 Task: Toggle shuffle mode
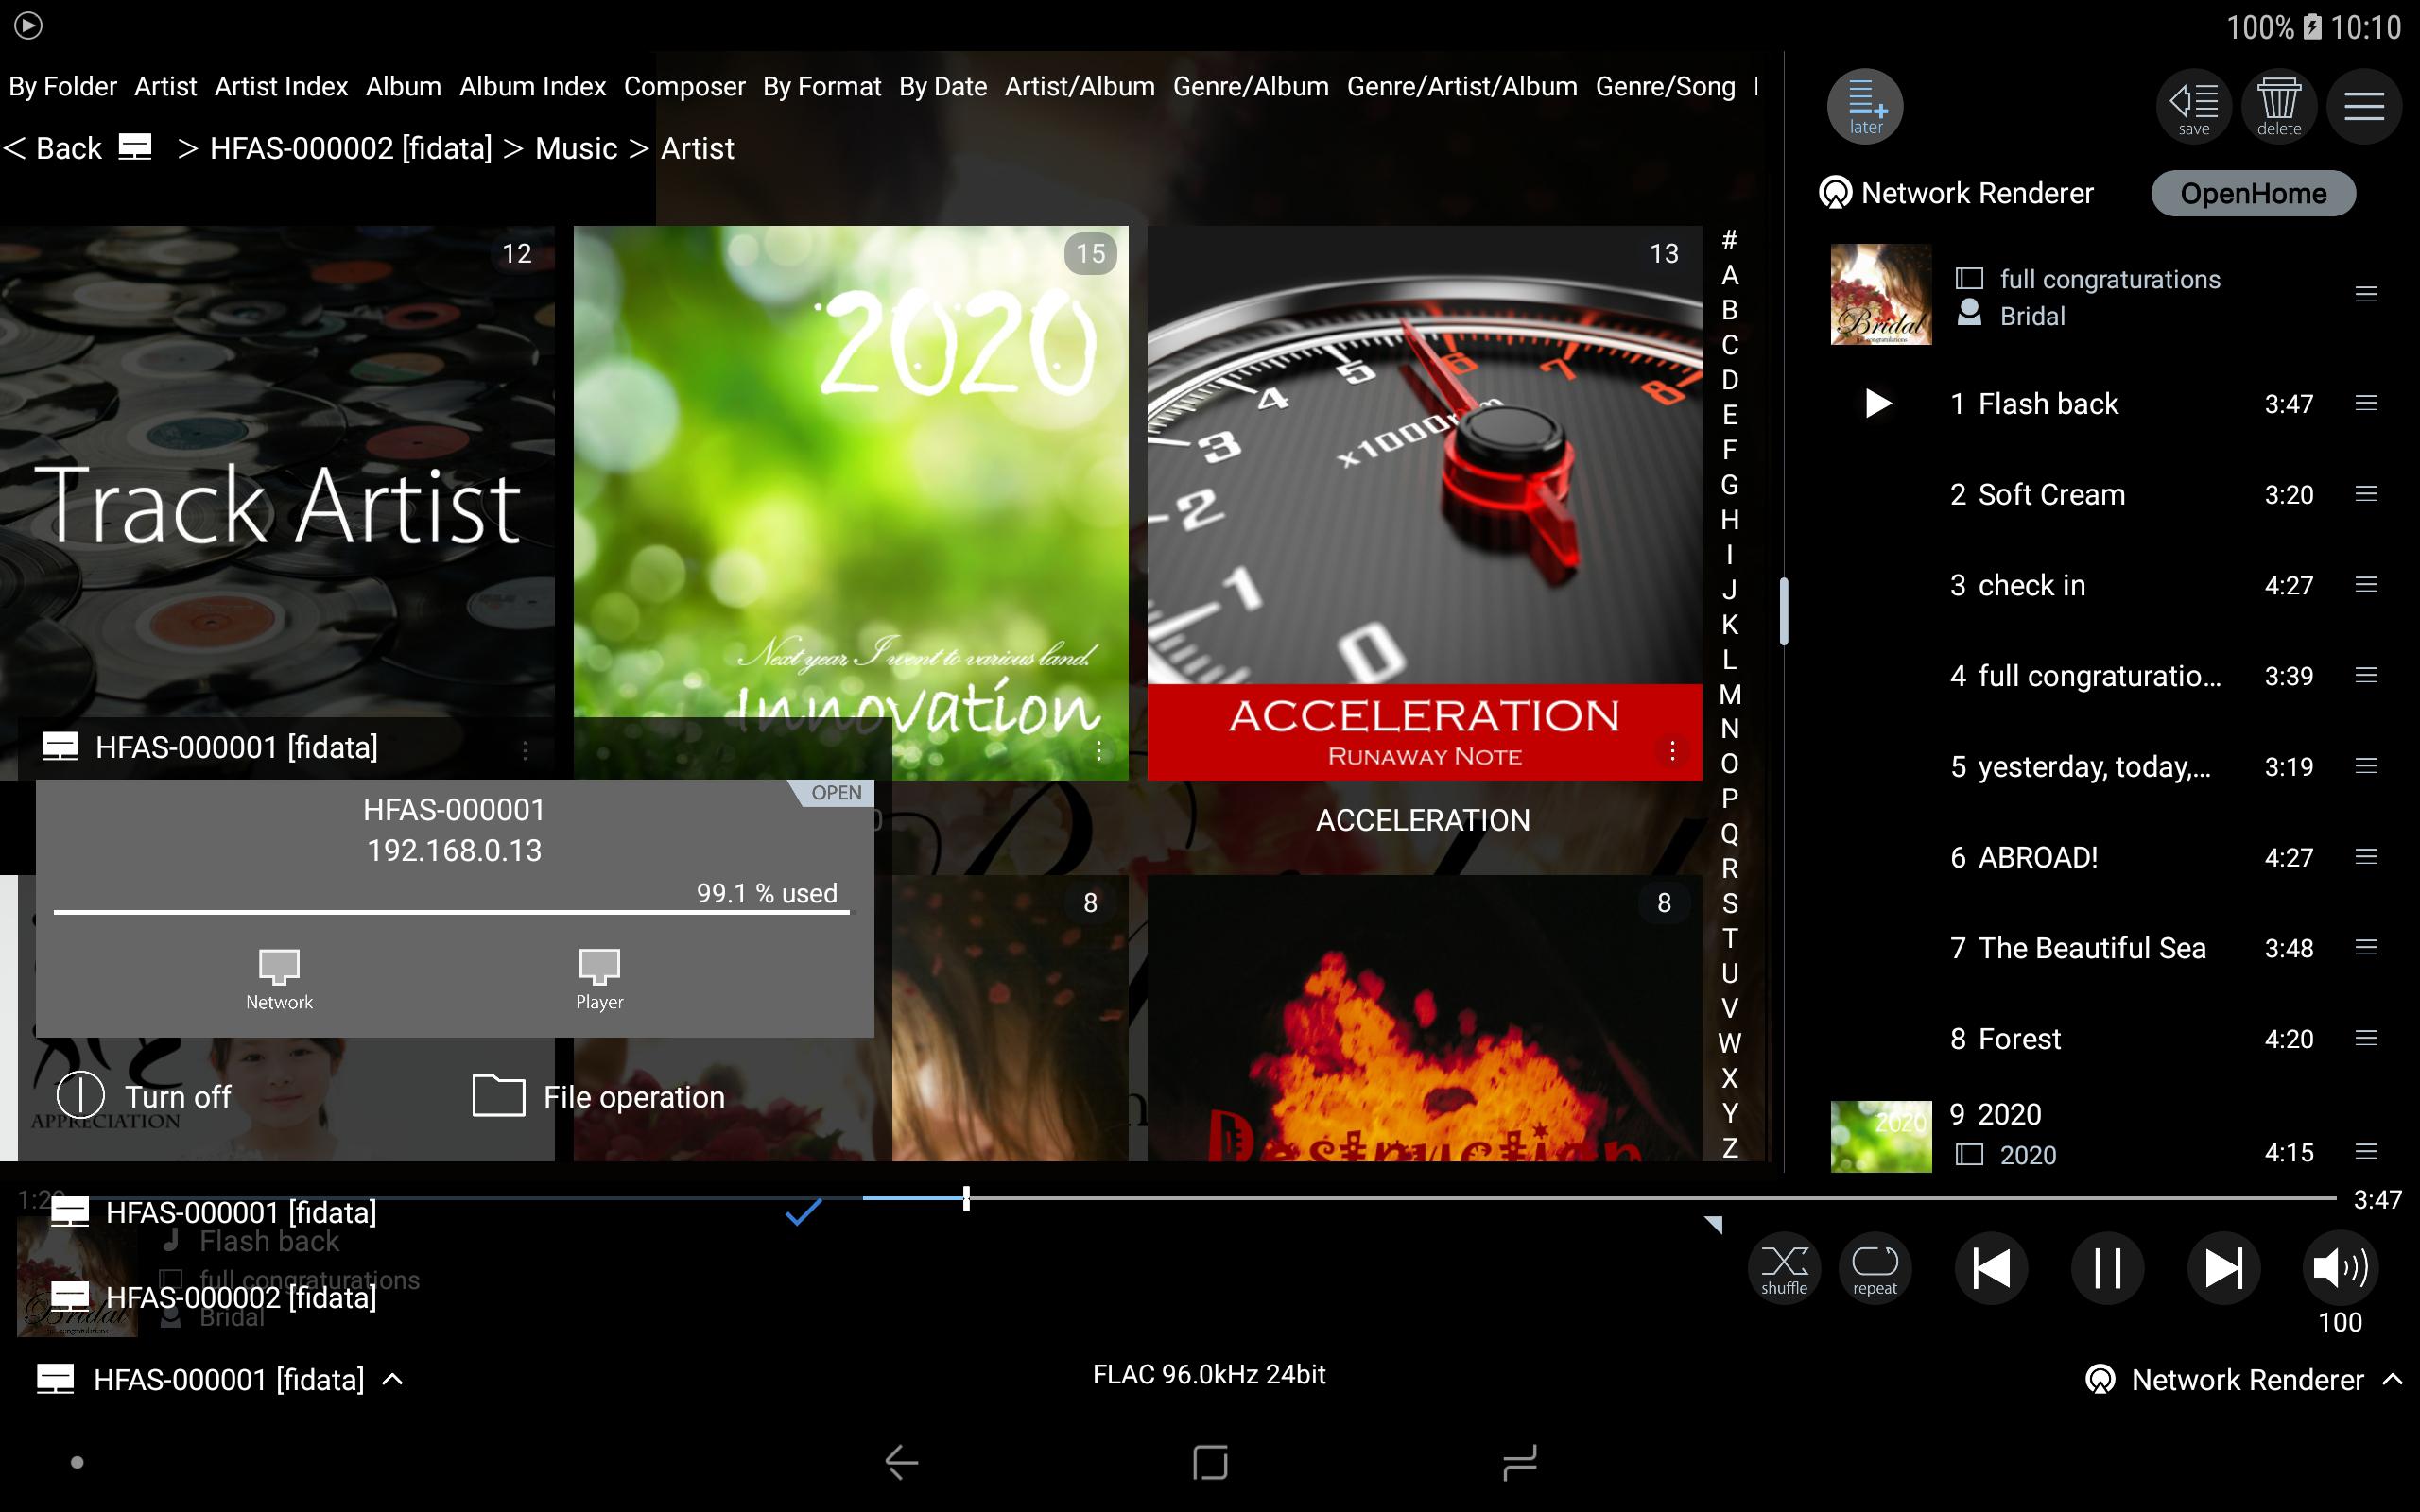[1784, 1269]
